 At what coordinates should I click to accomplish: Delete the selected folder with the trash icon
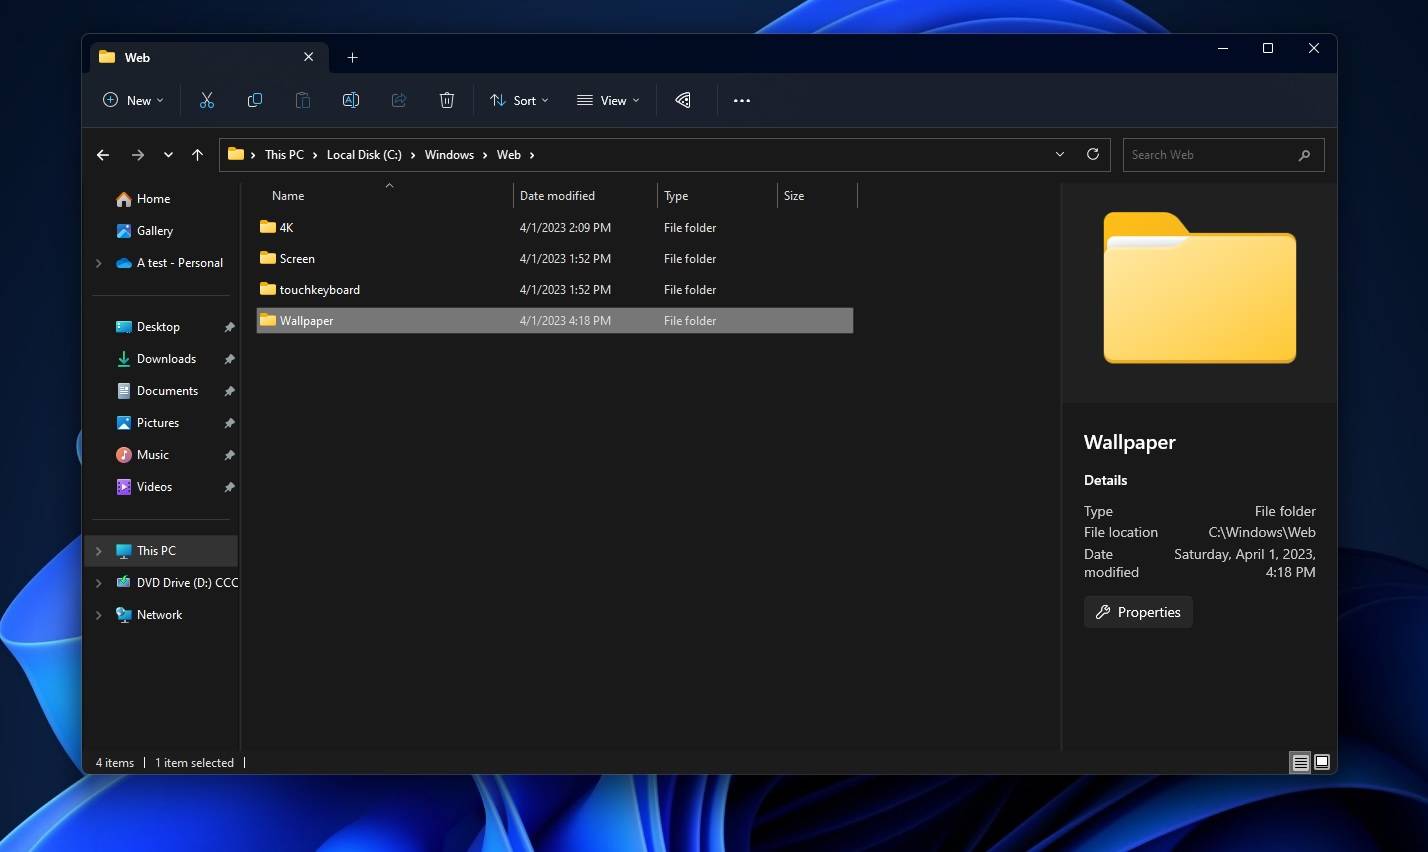[447, 100]
